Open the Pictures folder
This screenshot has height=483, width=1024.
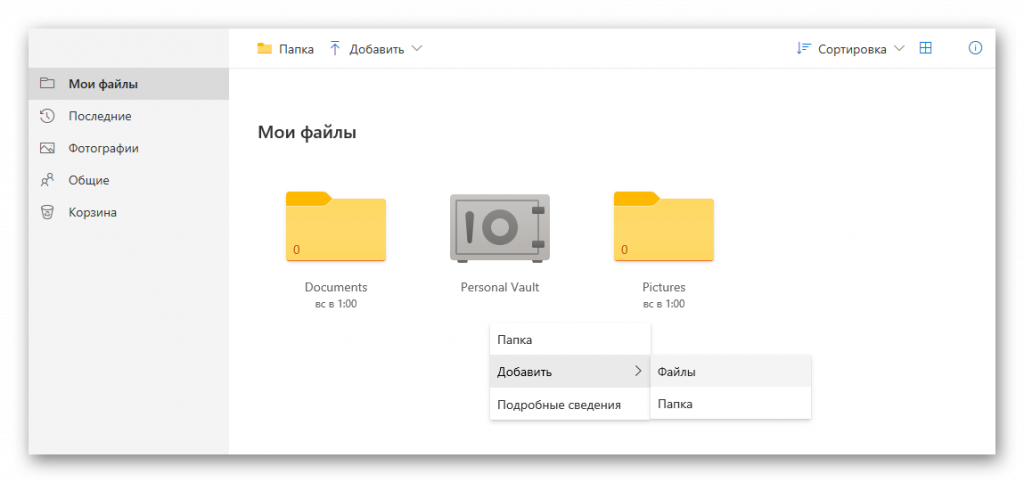[664, 227]
